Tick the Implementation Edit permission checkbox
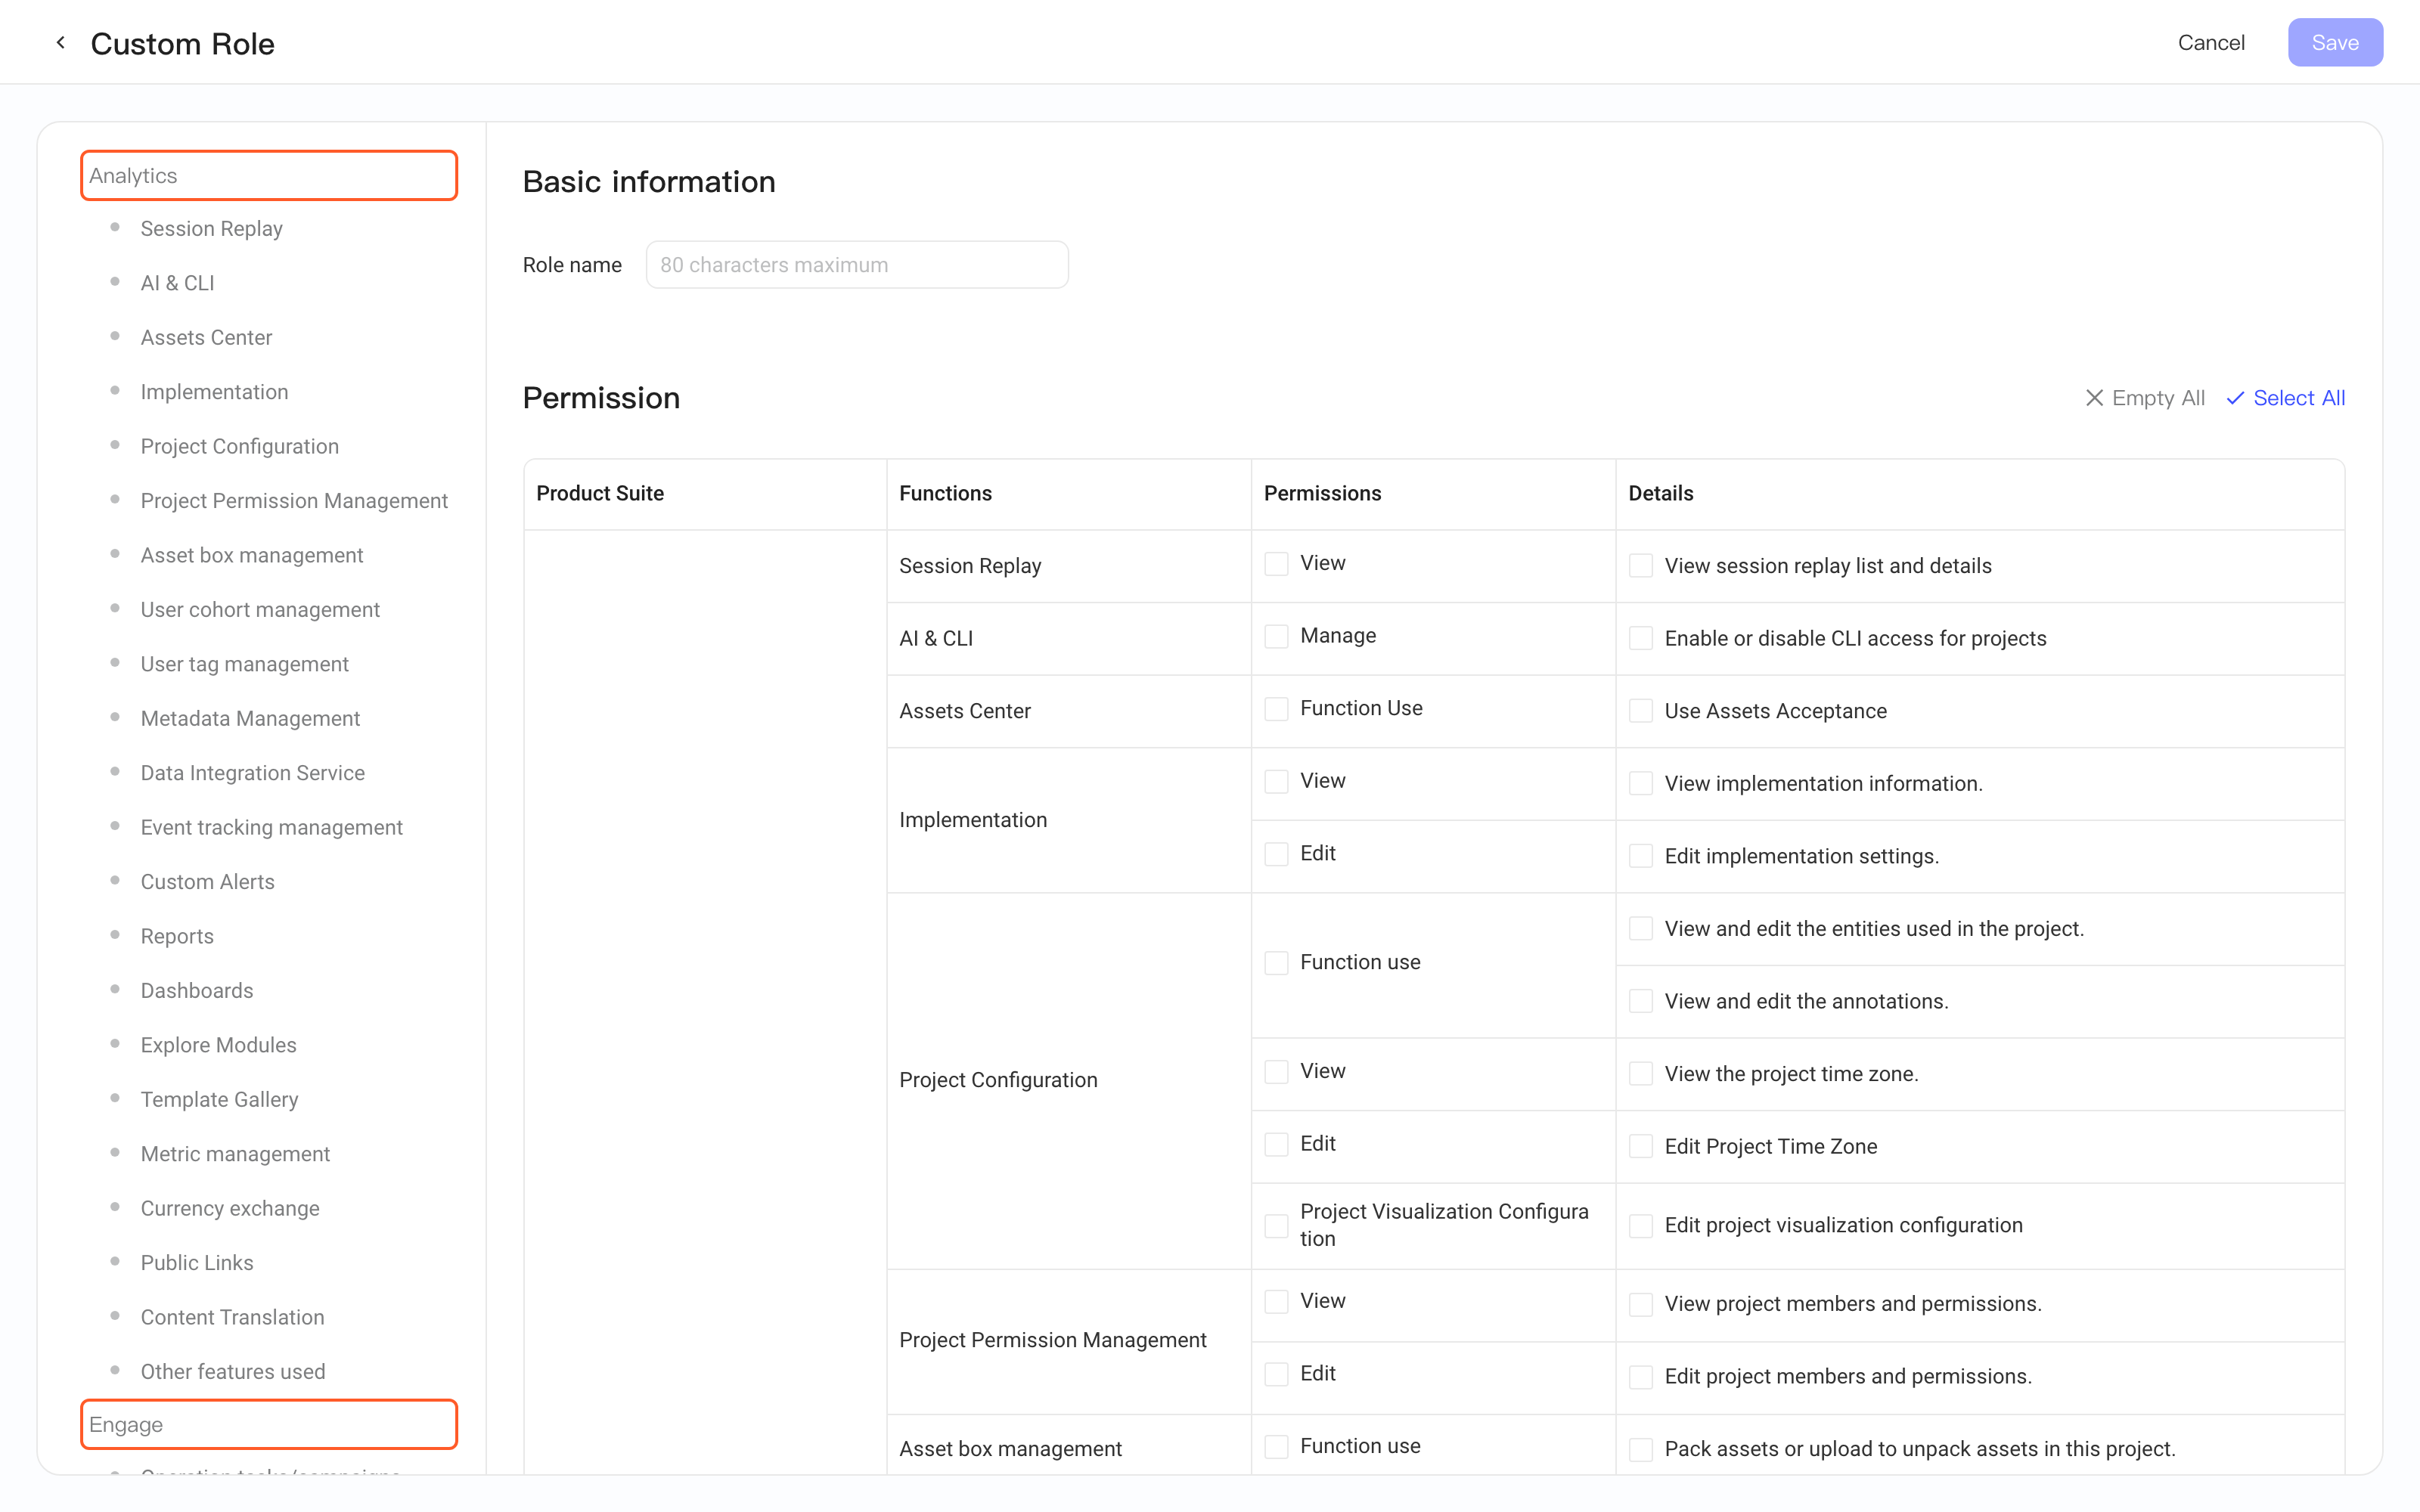 1276,854
